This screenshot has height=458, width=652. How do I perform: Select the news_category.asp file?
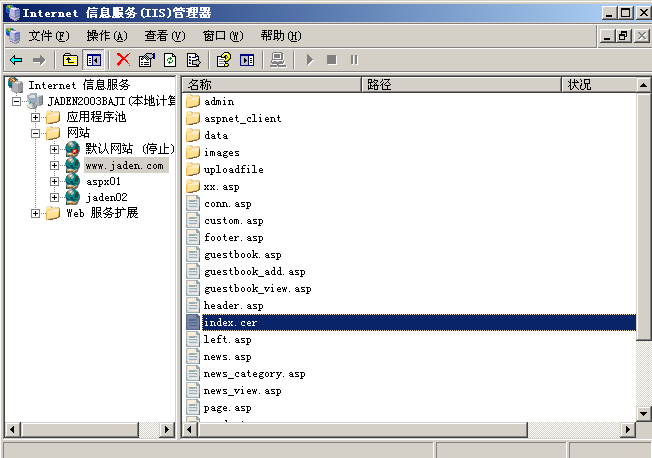pos(255,374)
